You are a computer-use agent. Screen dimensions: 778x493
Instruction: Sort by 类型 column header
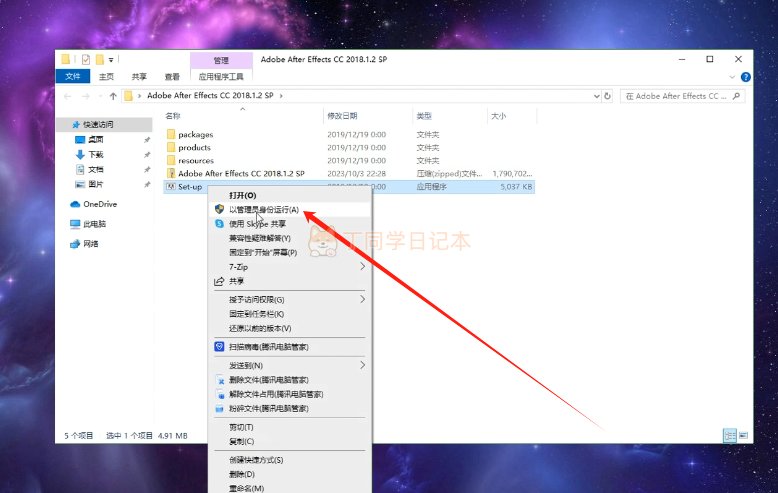[424, 116]
